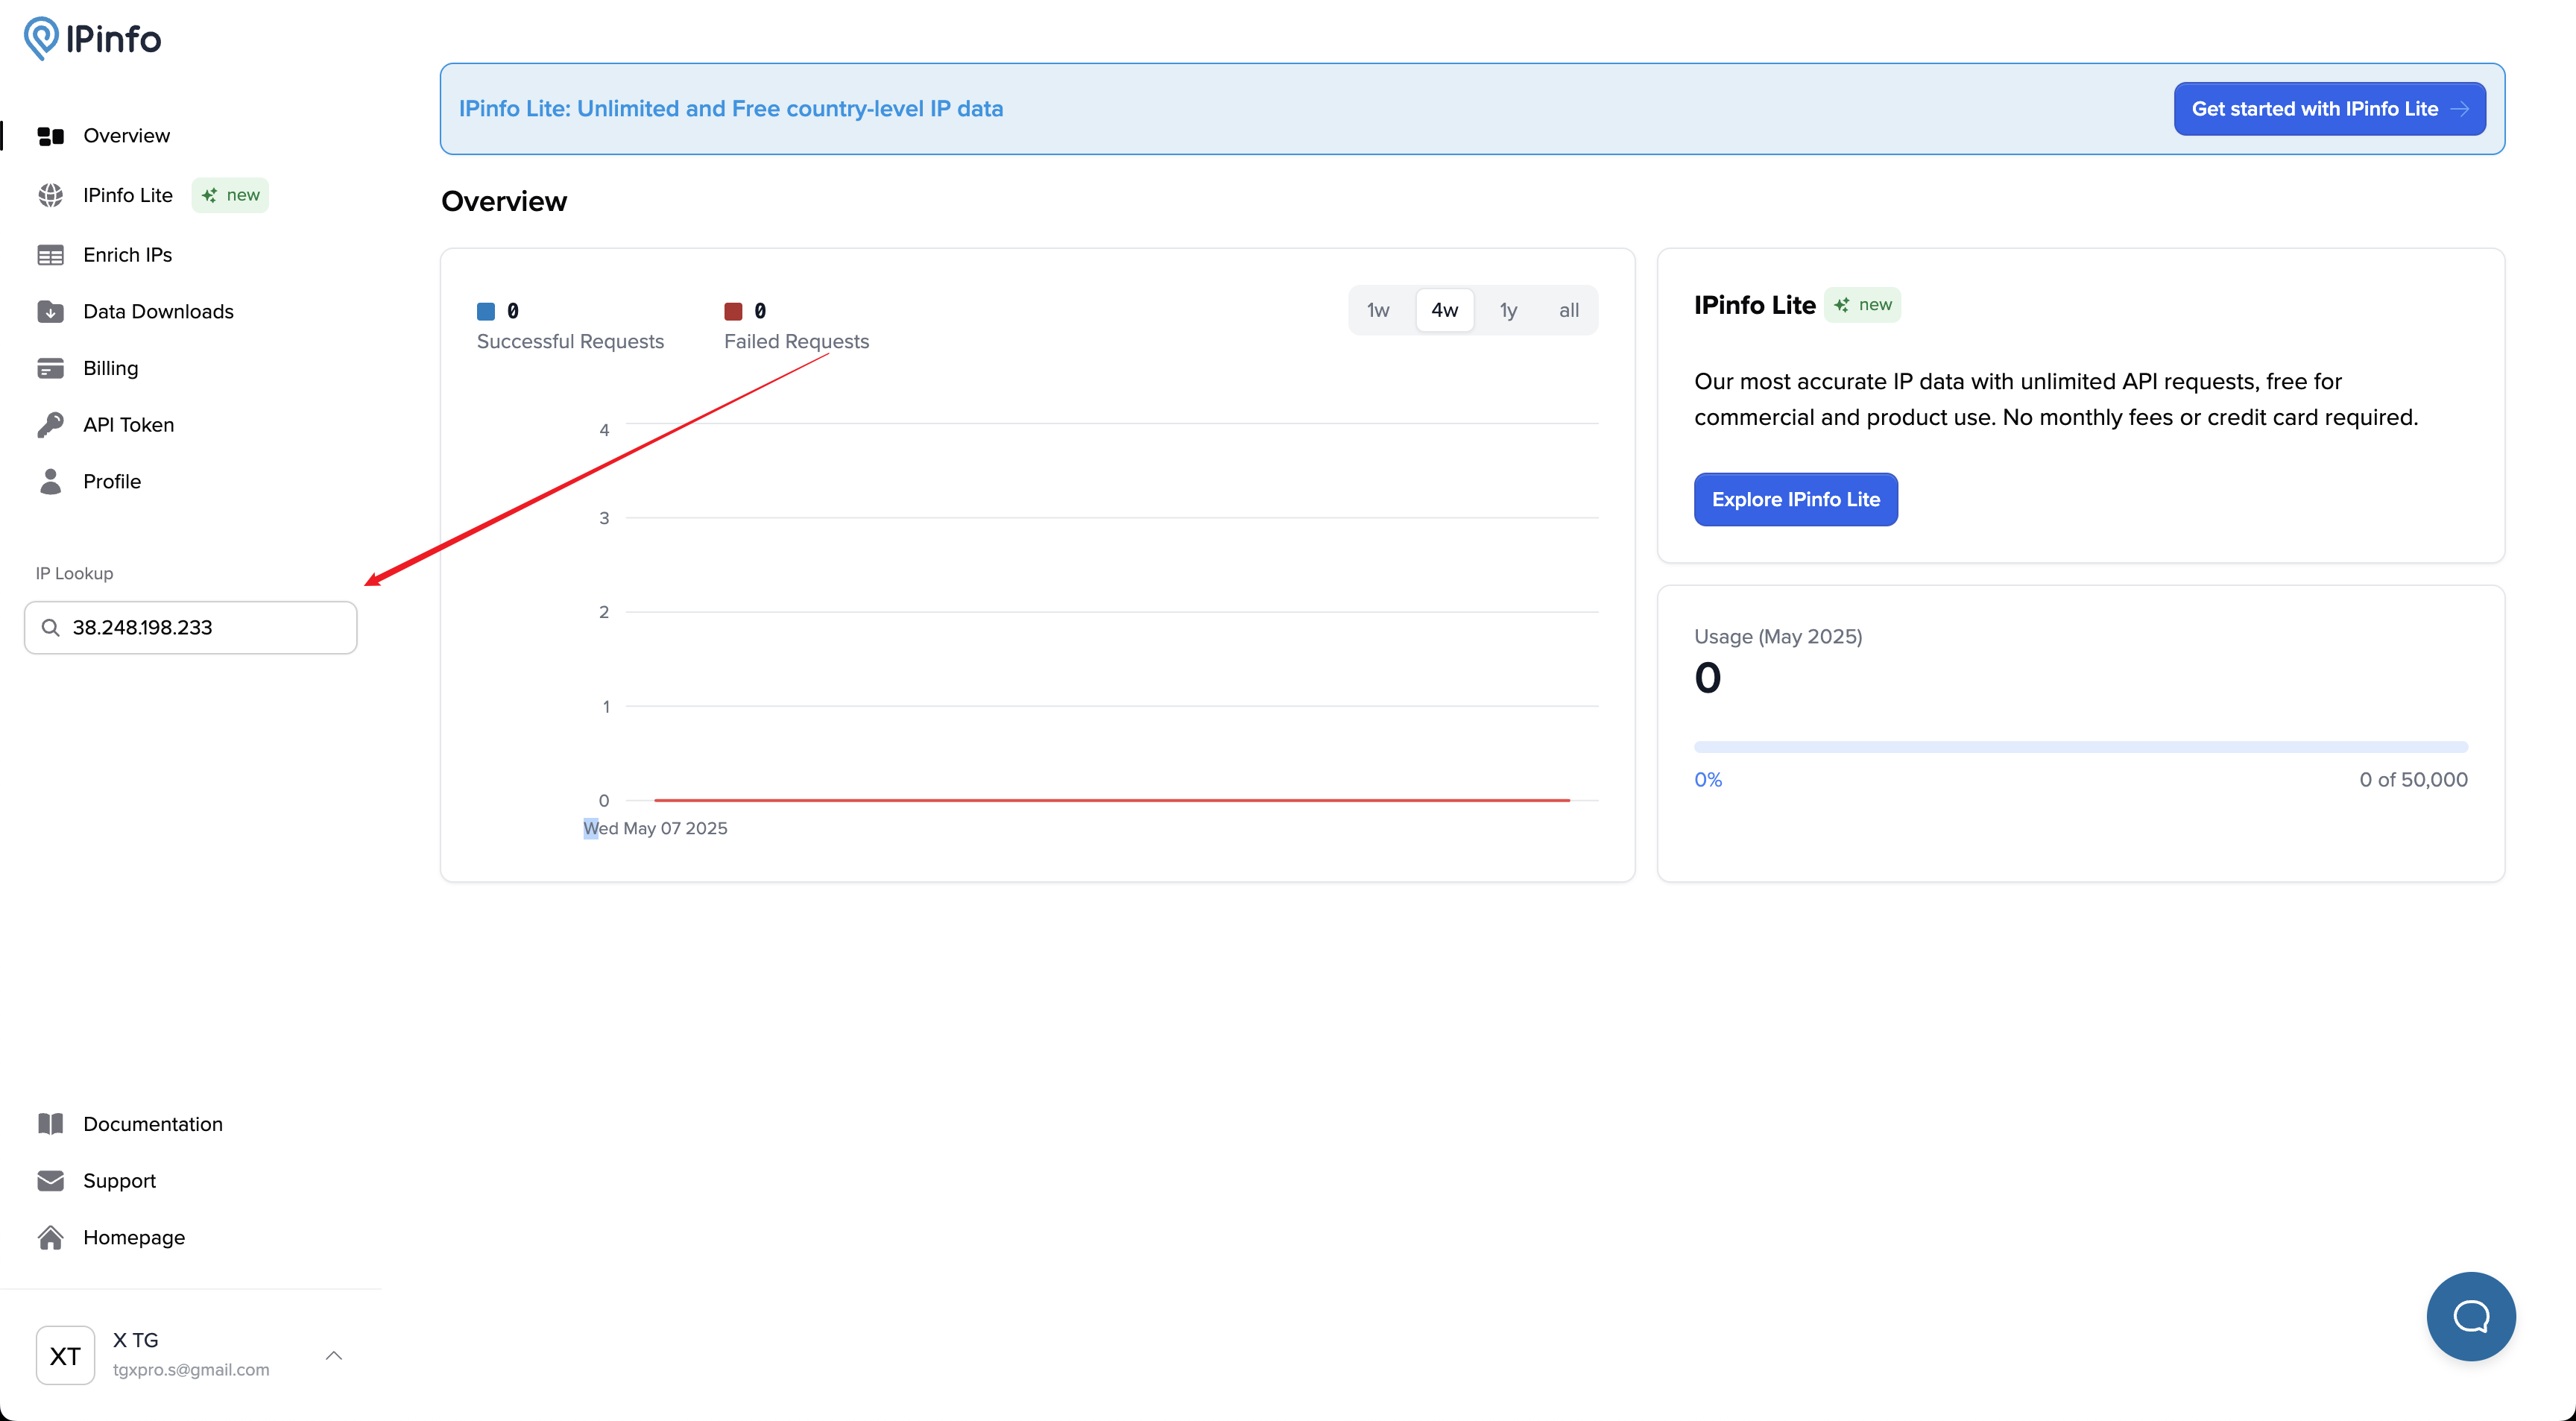Click the Billing card icon
This screenshot has height=1421, width=2576.
pyautogui.click(x=51, y=368)
